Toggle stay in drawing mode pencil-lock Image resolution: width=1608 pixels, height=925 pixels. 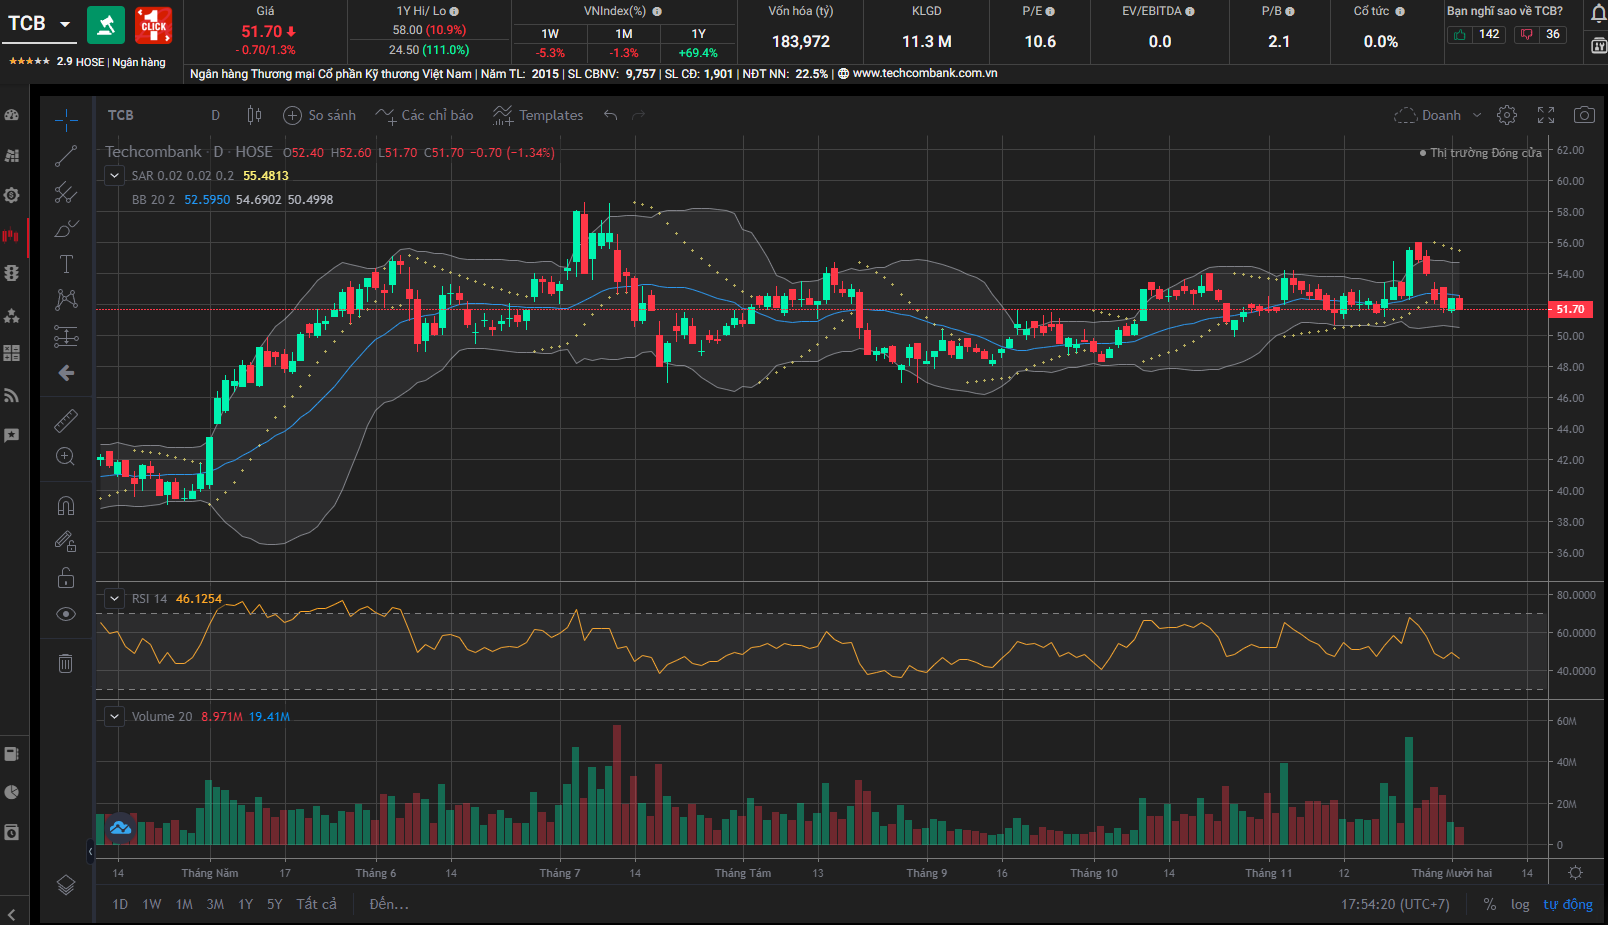(66, 541)
